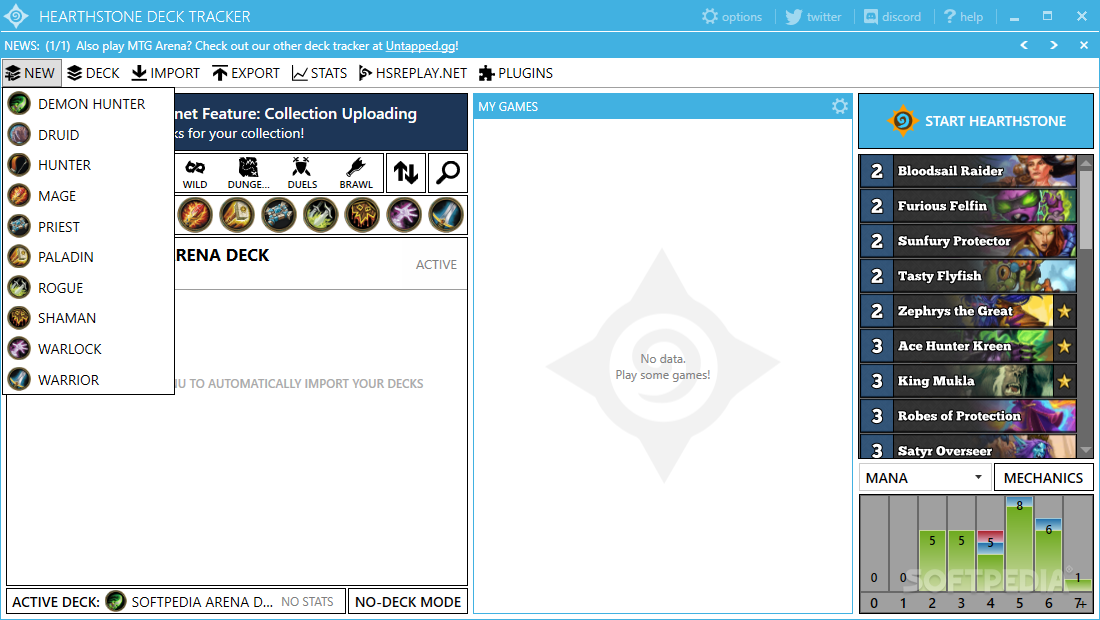
Task: Choose Priest in the new deck list
Action: click(x=88, y=227)
